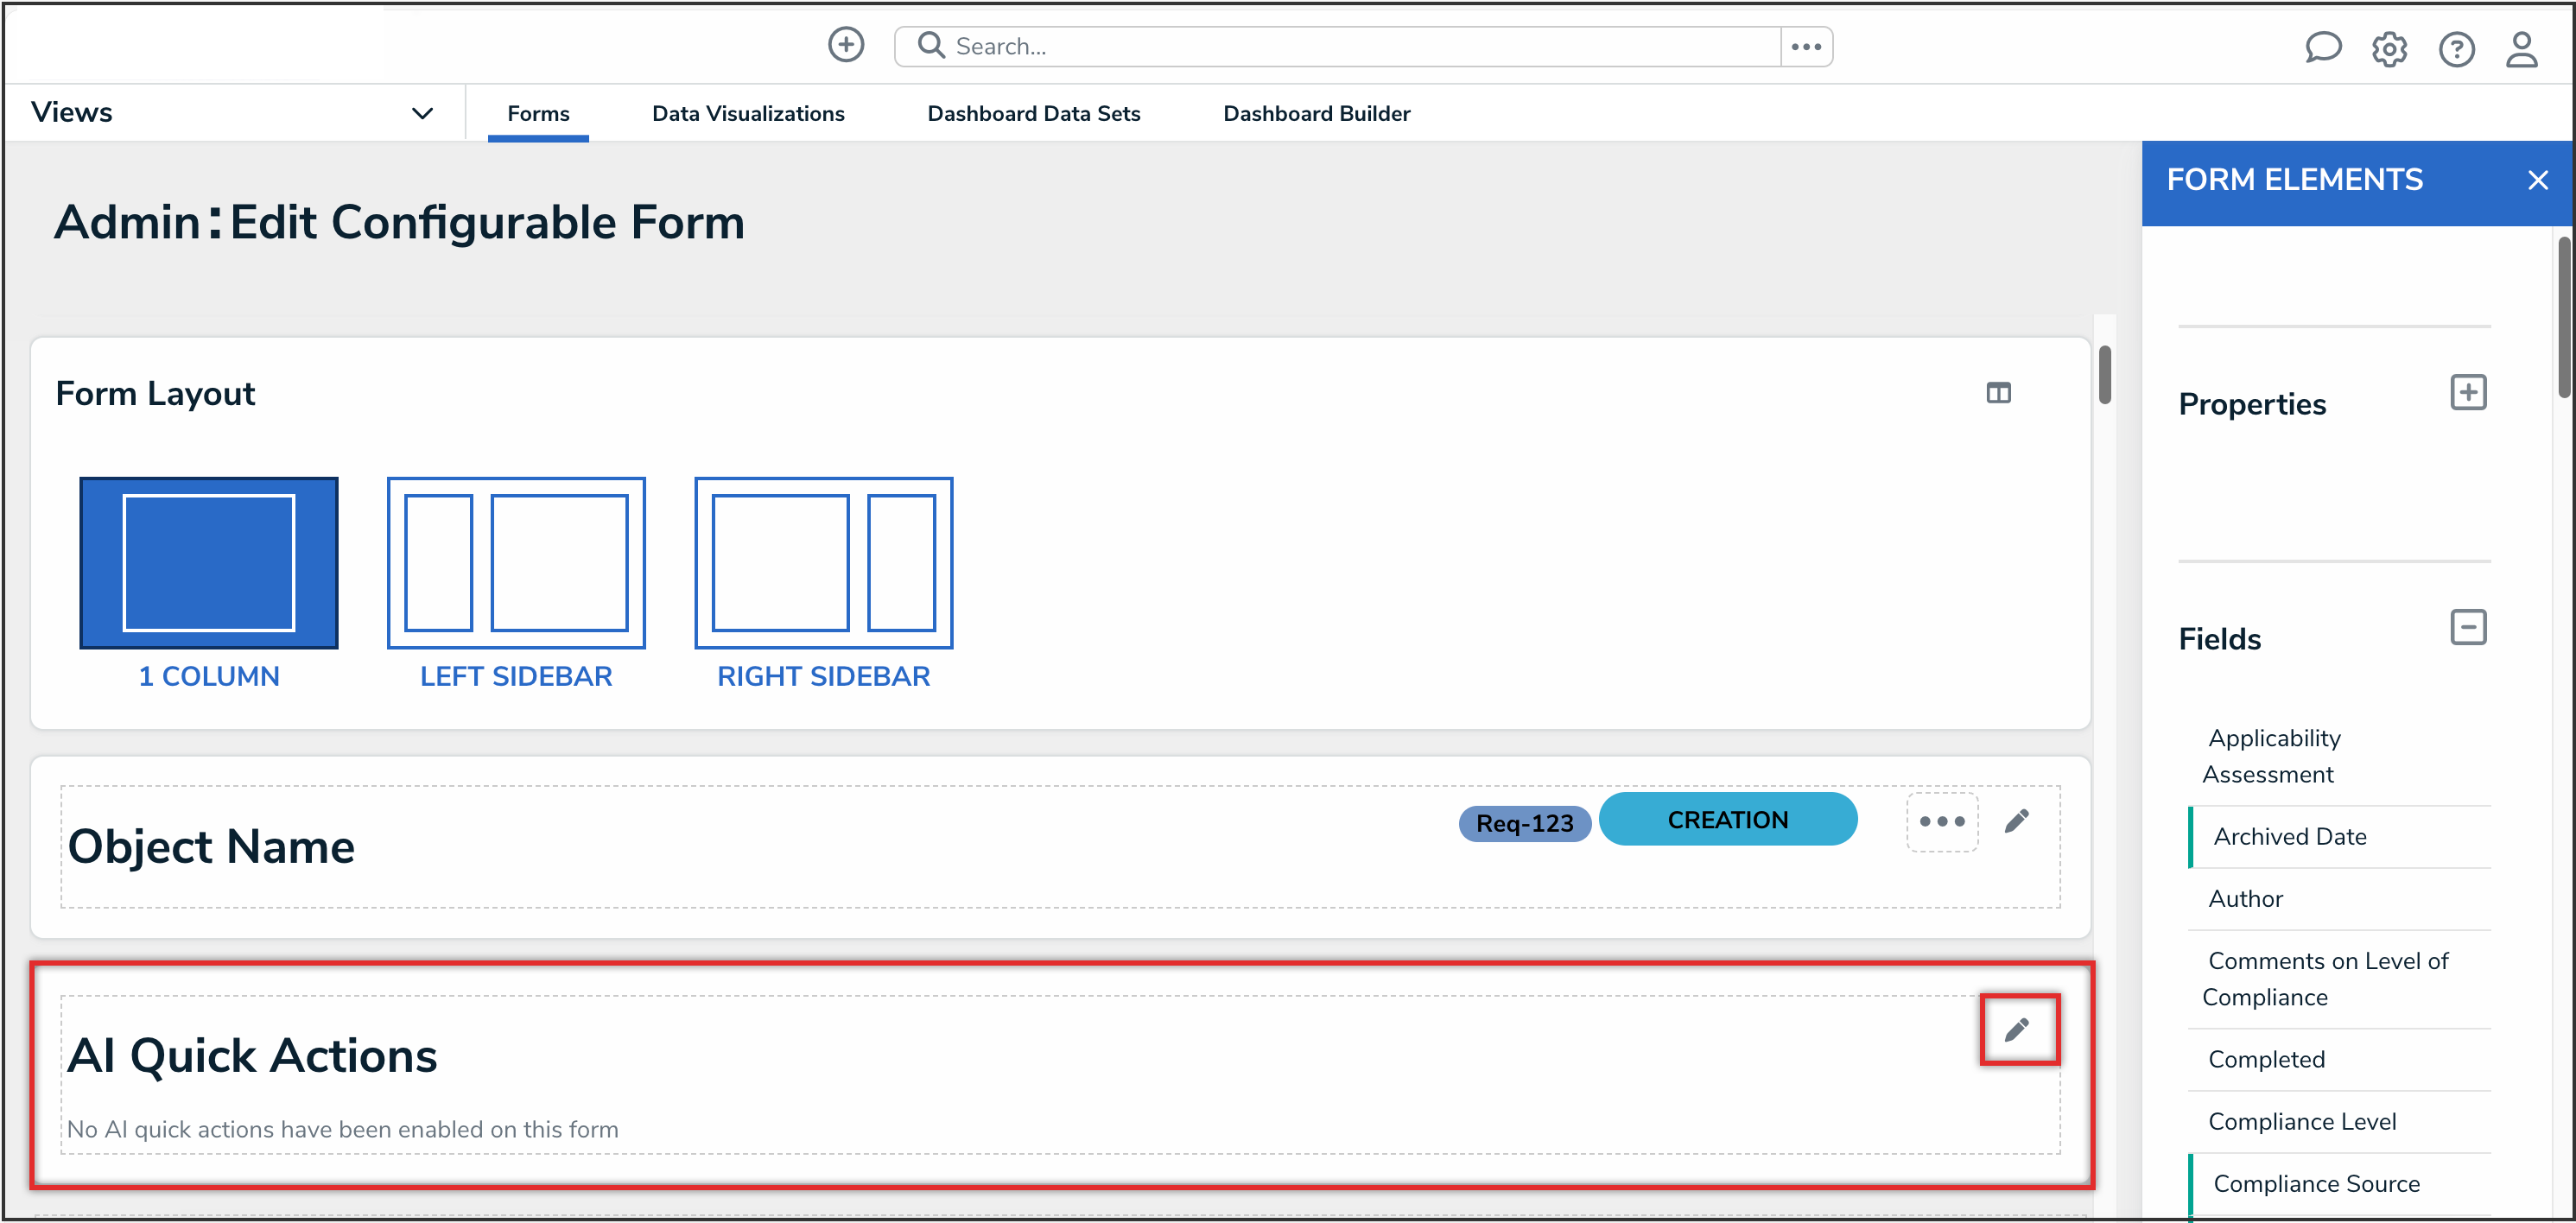Open the user profile icon
Image resolution: width=2576 pixels, height=1223 pixels.
(2521, 48)
